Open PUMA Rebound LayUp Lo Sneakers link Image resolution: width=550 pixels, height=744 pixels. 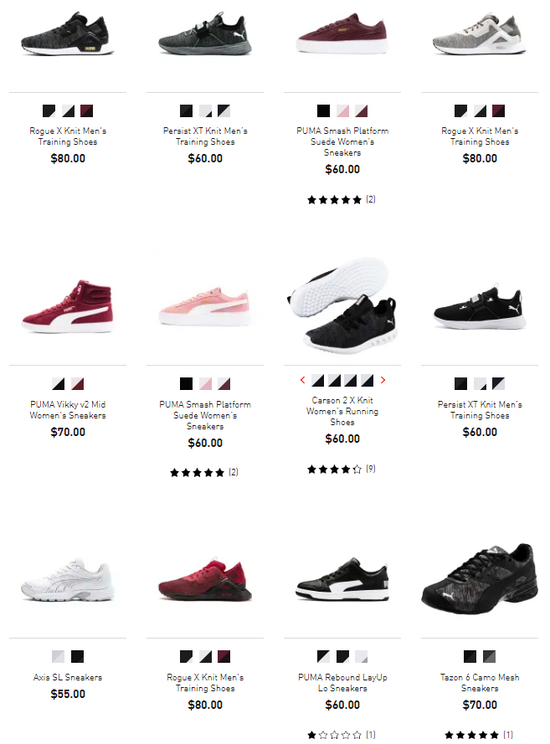(343, 683)
